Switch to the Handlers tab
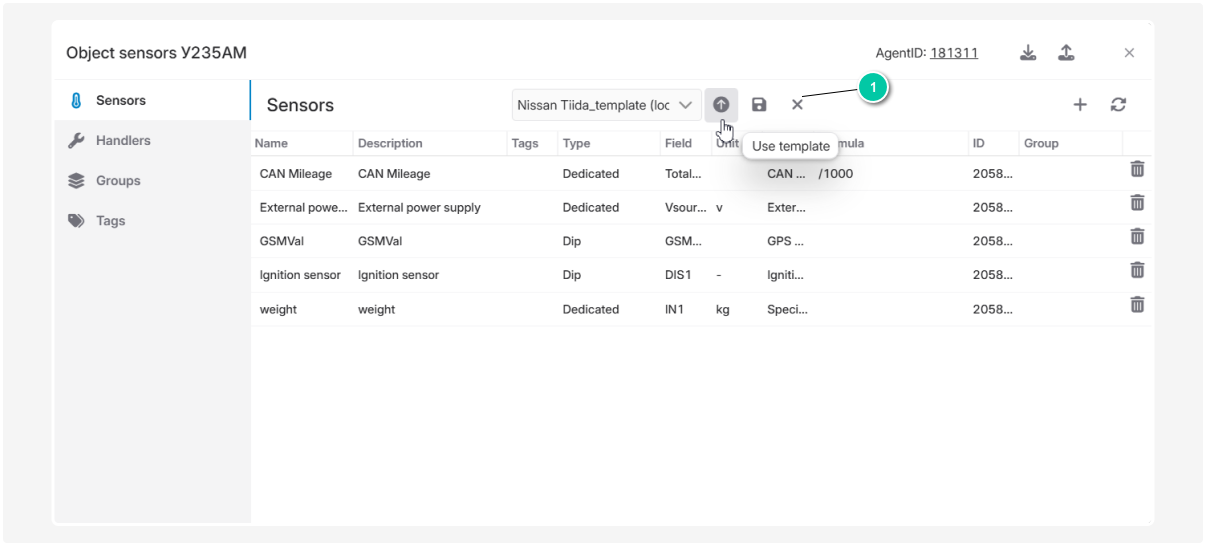The width and height of the screenshot is (1206, 546). pos(123,141)
